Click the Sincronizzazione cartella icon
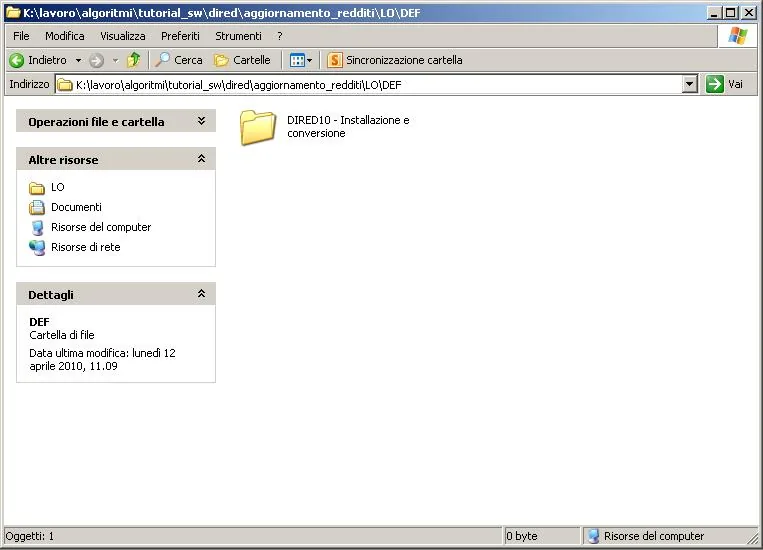Image resolution: width=763 pixels, height=550 pixels. 335,60
